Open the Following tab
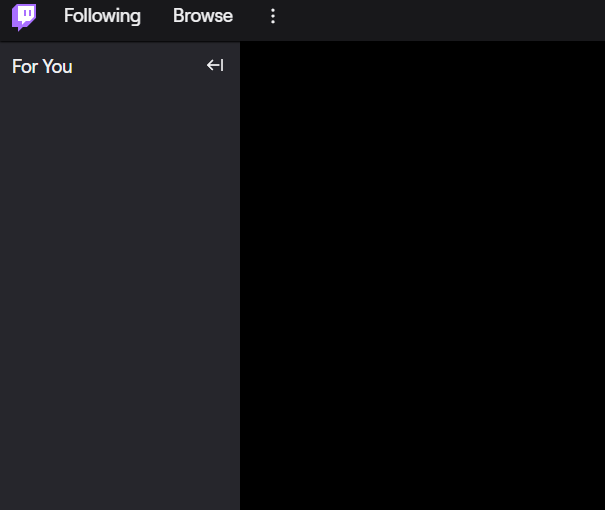This screenshot has width=605, height=510. [102, 16]
